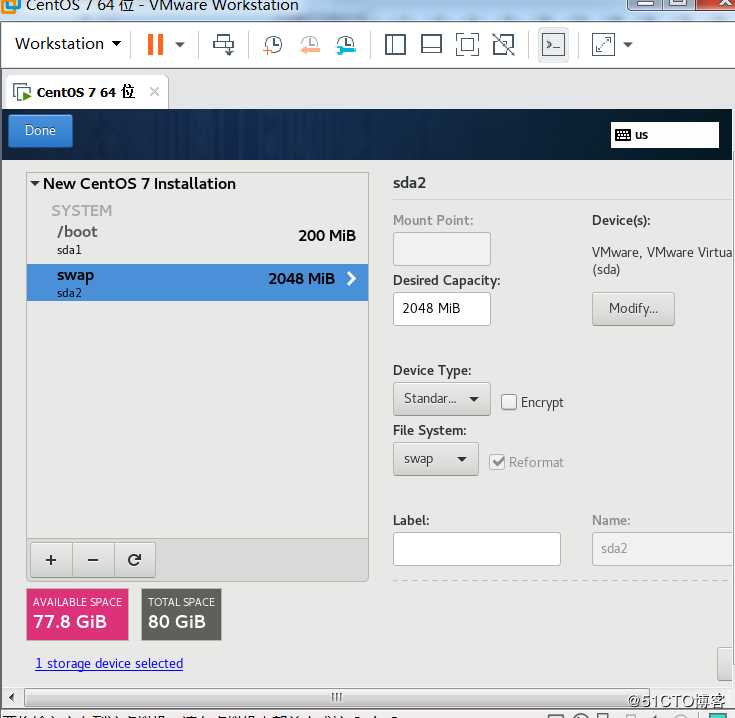Remove the selected mount point
This screenshot has height=718, width=735.
pyautogui.click(x=93, y=560)
